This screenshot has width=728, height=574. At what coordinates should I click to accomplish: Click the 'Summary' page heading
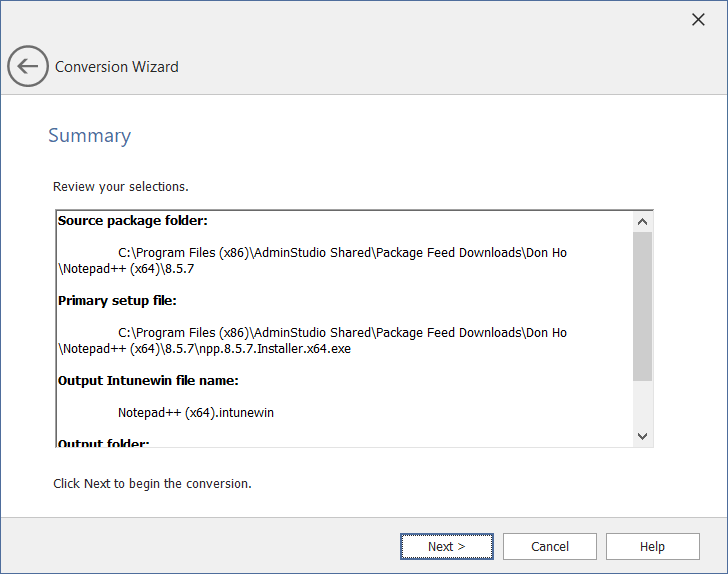pyautogui.click(x=89, y=136)
